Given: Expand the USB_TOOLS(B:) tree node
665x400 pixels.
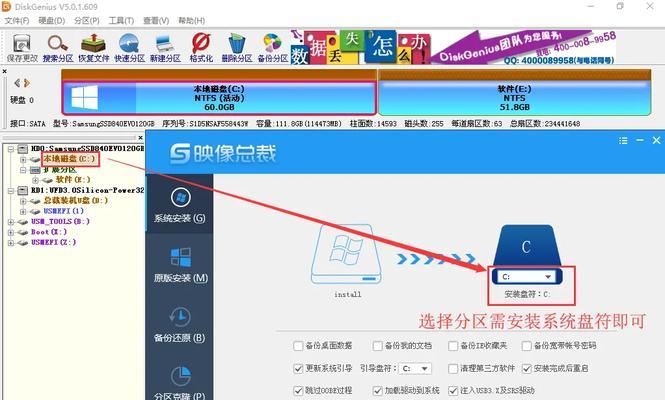Looking at the screenshot, I should [x=11, y=222].
